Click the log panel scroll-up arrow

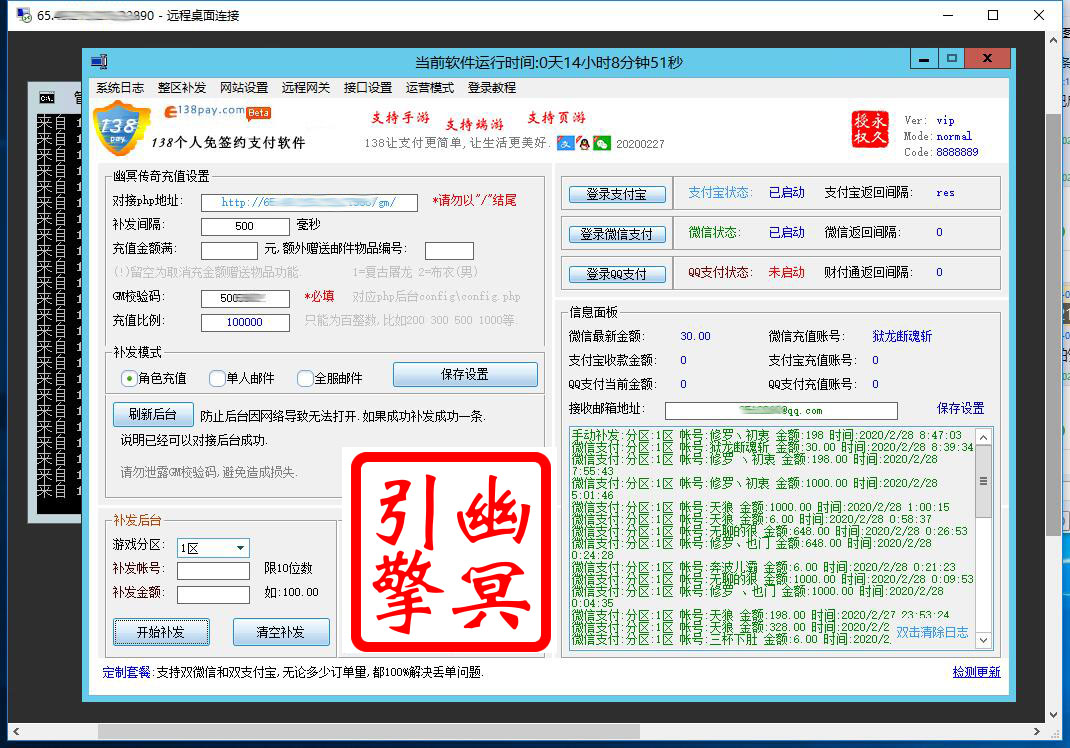[983, 438]
